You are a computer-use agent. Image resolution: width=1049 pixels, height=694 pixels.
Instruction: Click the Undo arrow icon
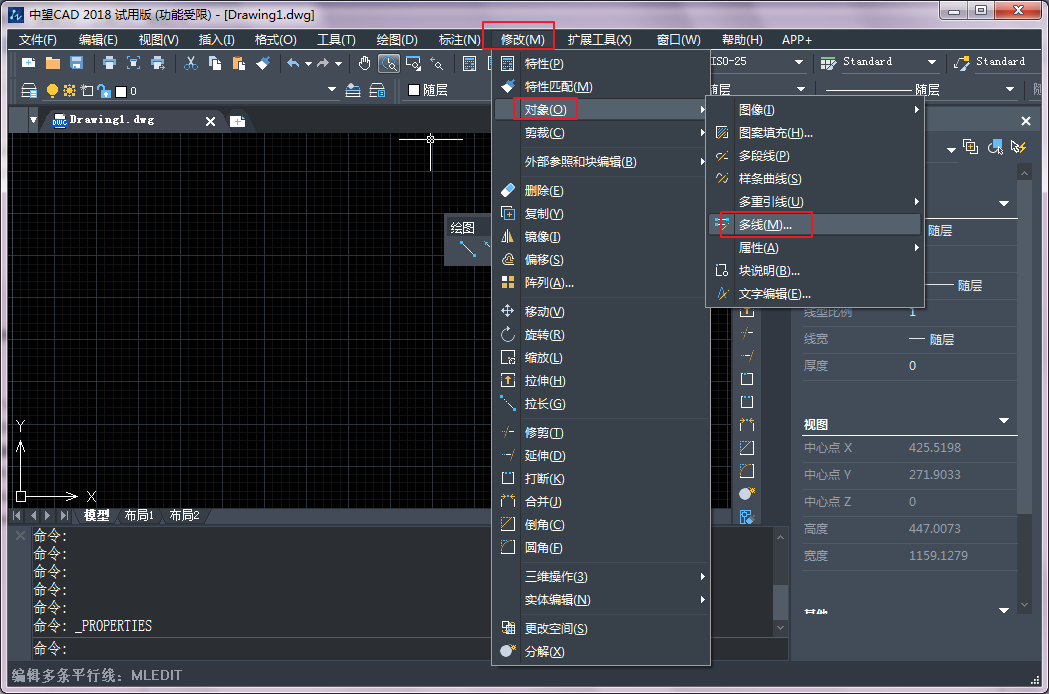[295, 62]
